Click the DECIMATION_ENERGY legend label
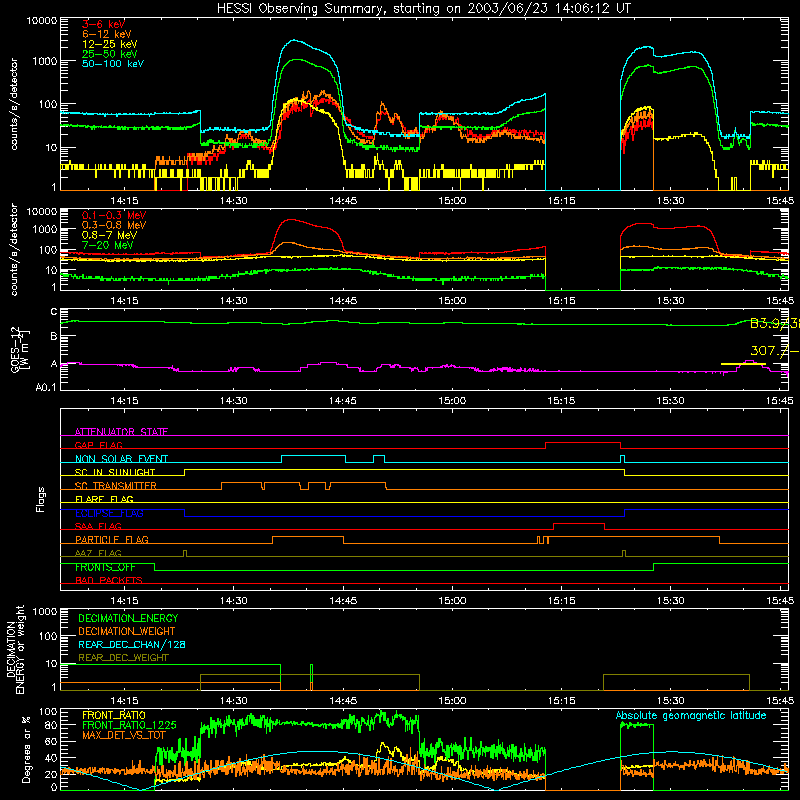 [128, 618]
